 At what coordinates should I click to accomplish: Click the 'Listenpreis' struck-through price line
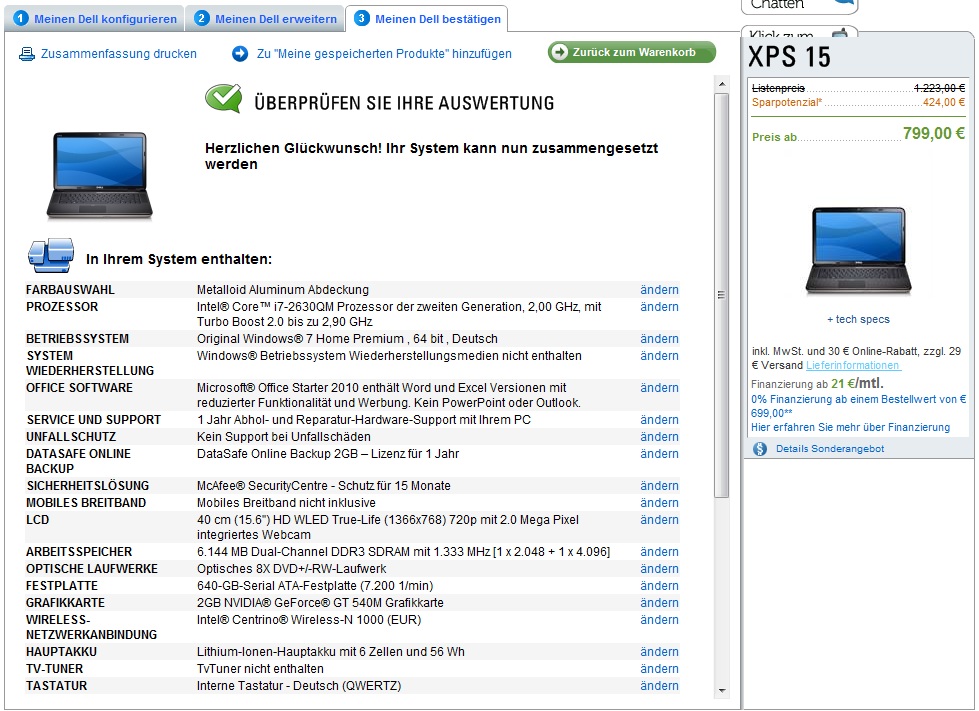858,88
